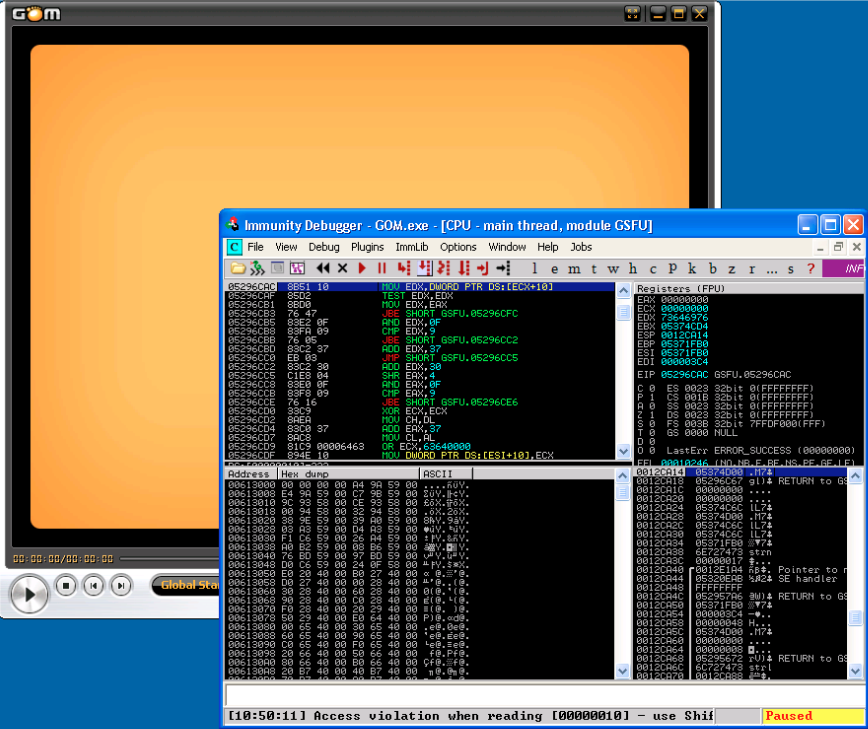The height and width of the screenshot is (729, 868).
Task: Show CPU window with 'c' button
Action: tap(653, 269)
